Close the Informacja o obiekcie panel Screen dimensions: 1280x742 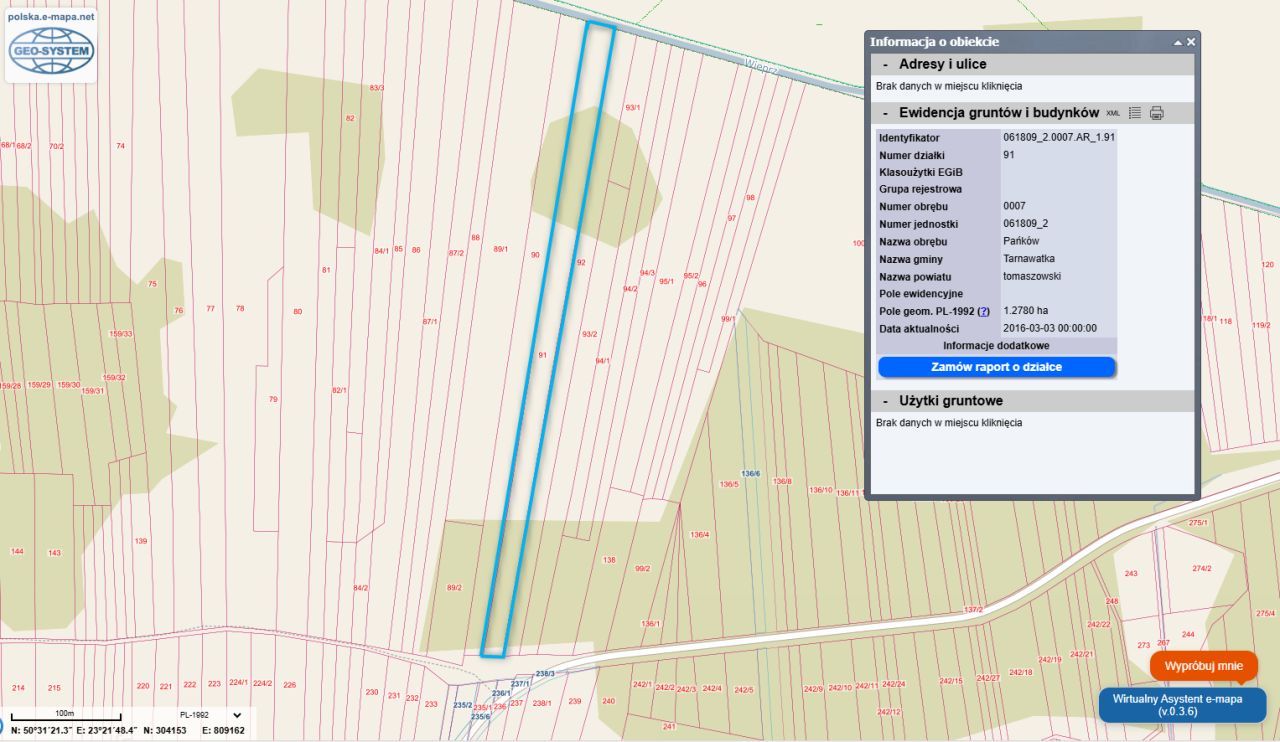click(x=1190, y=42)
